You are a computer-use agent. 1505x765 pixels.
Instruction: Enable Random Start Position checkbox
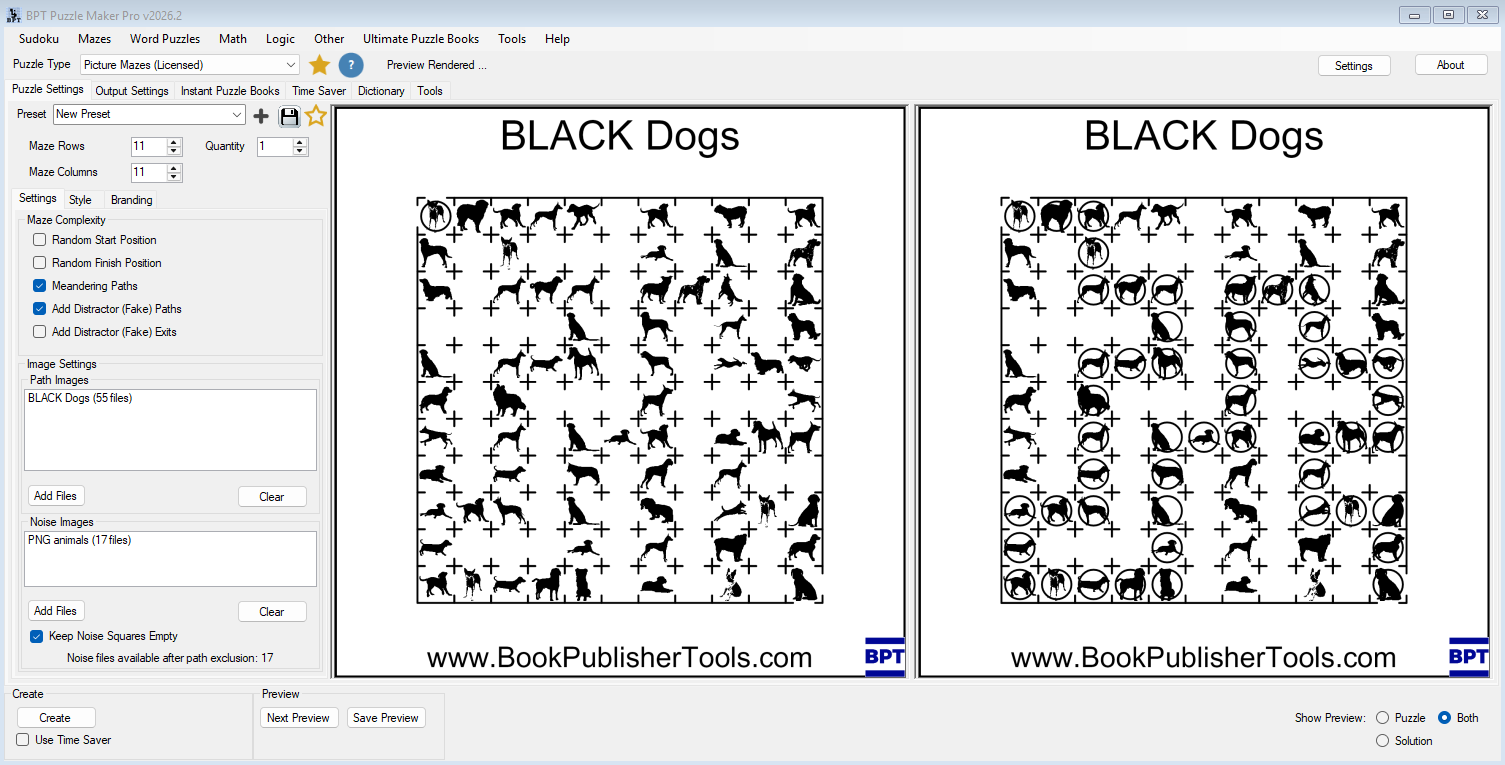(40, 240)
